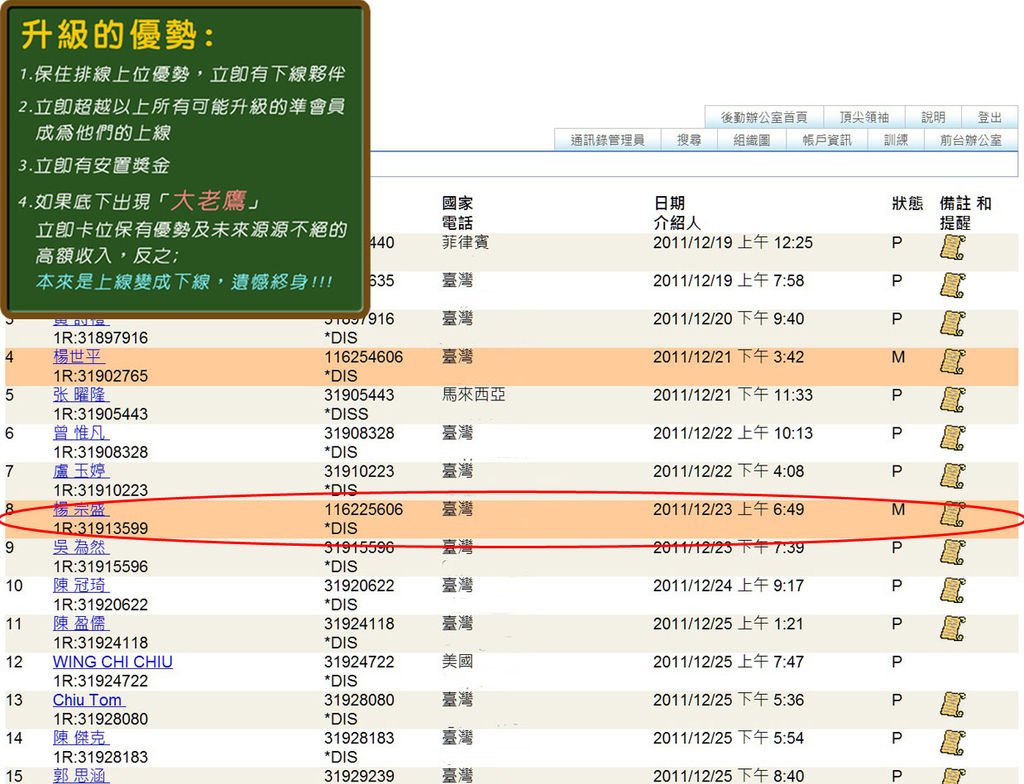Click the note scroll icon in 陳冠琦 row
The height and width of the screenshot is (784, 1024).
(952, 591)
